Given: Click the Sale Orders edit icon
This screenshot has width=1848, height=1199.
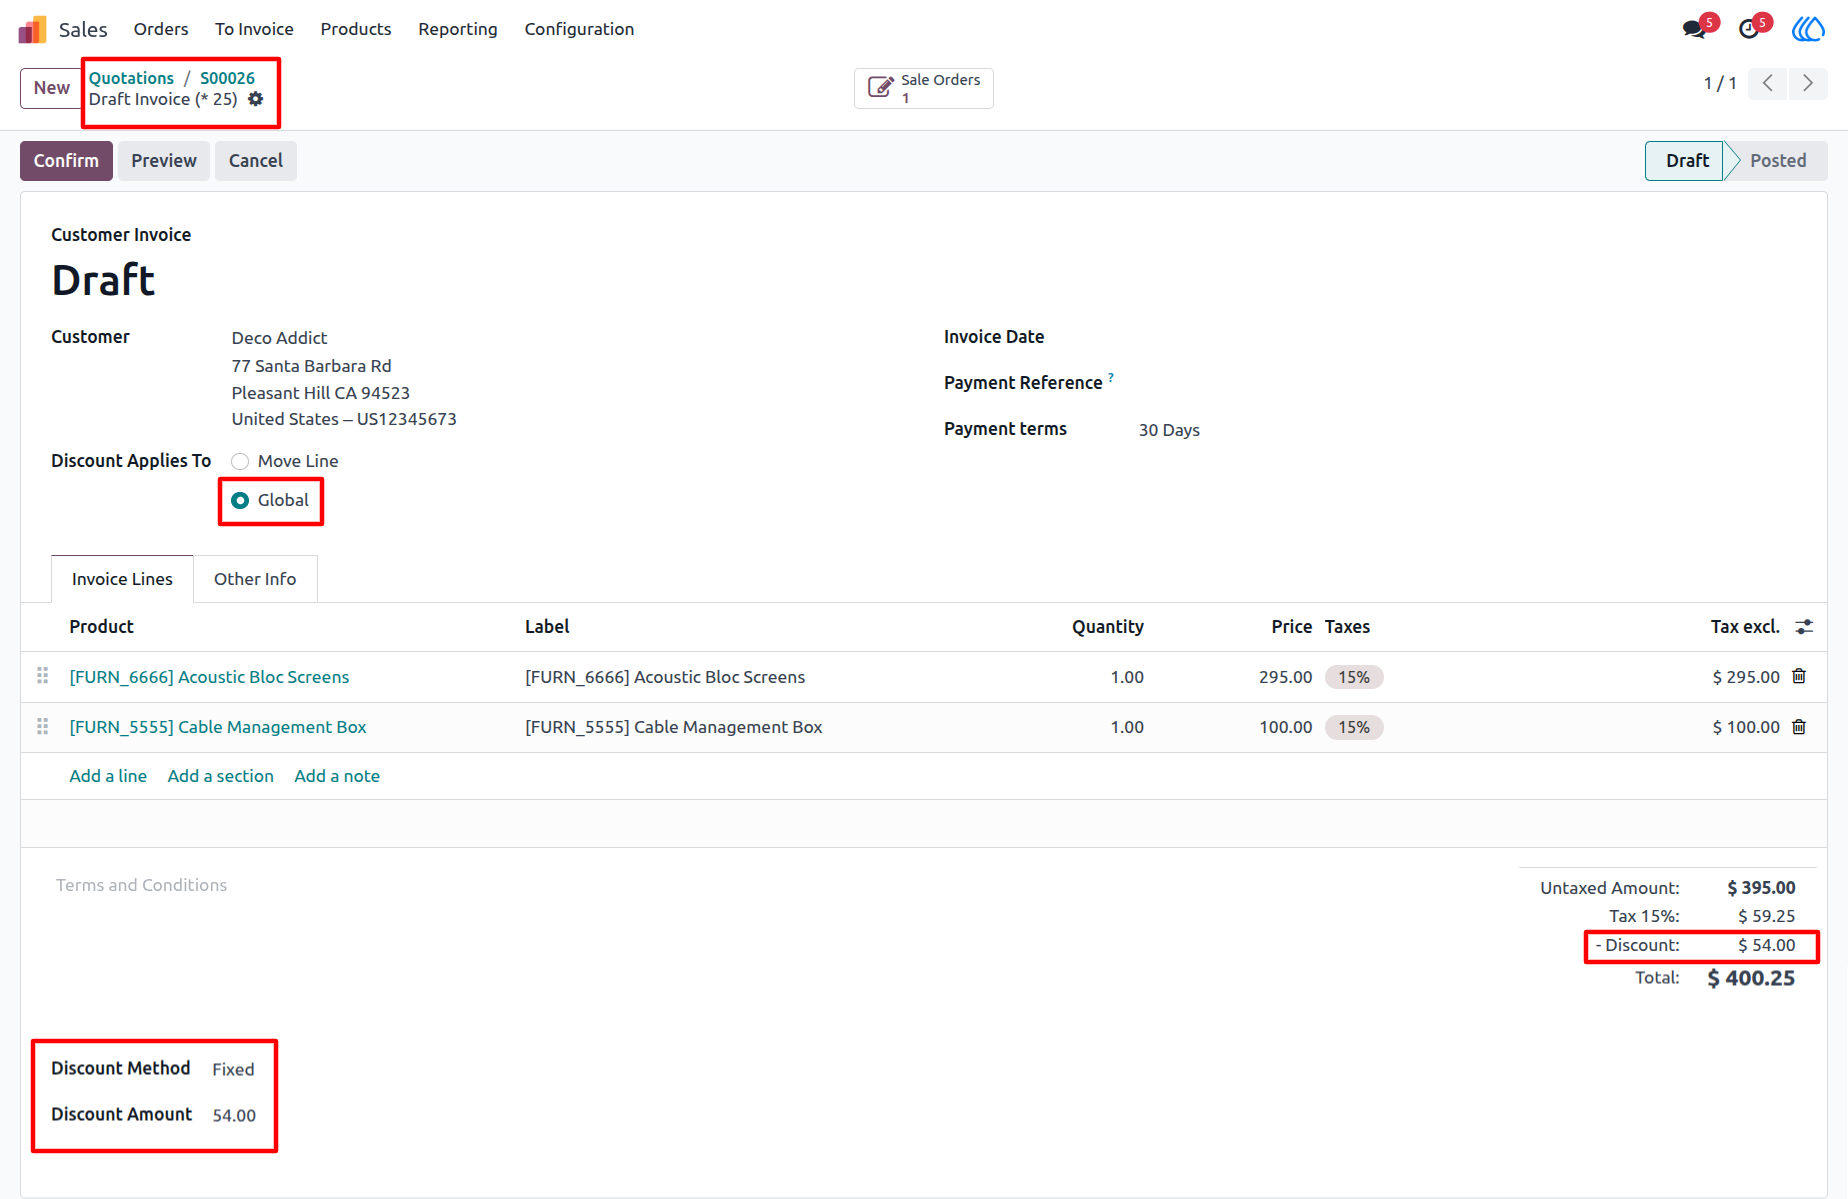Looking at the screenshot, I should 880,88.
